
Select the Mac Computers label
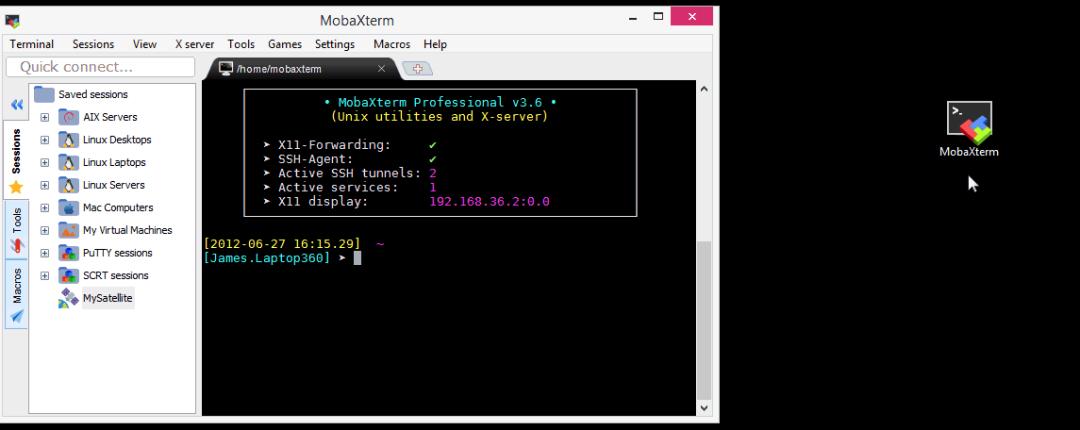coord(118,207)
